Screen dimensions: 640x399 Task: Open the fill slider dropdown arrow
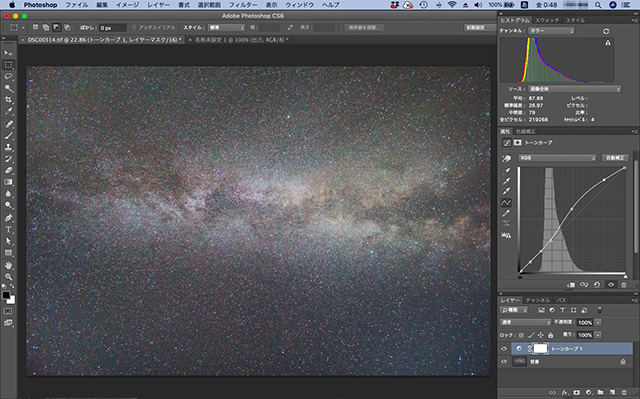598,335
